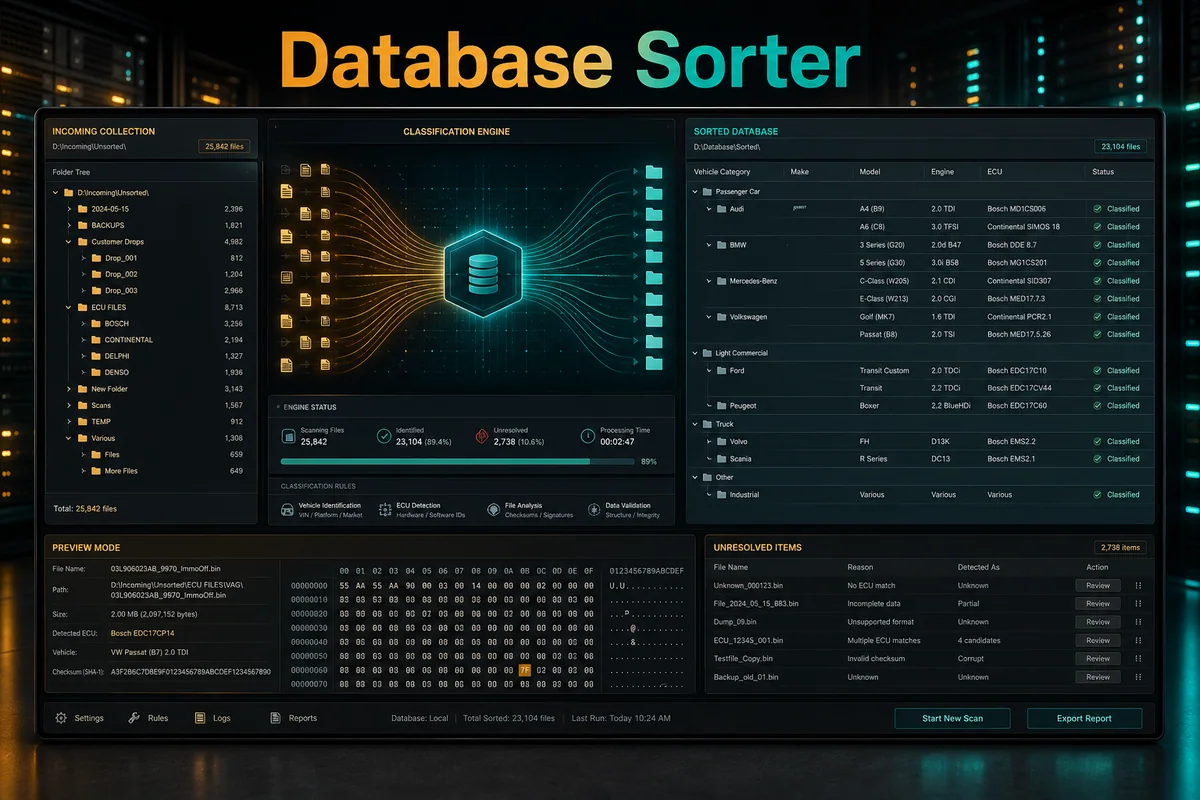This screenshot has height=800, width=1200.
Task: Sort by the Vehicle Category column header
Action: tap(721, 172)
